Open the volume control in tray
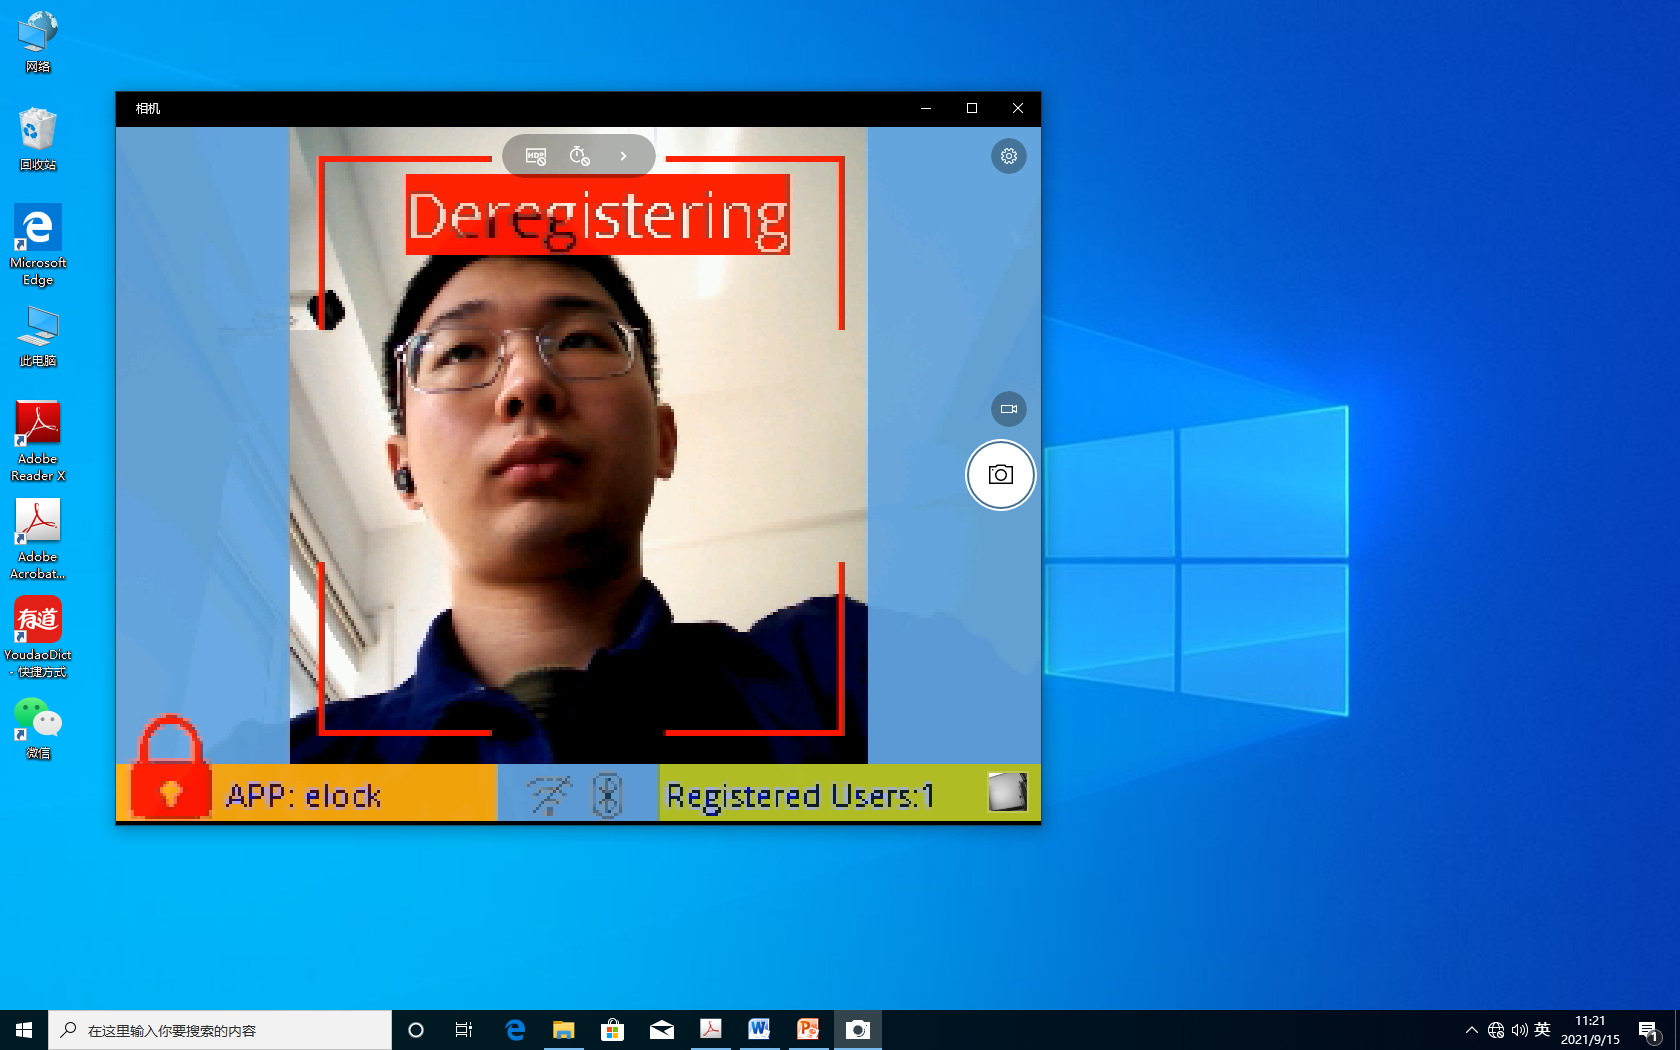Viewport: 1680px width, 1050px height. (x=1519, y=1030)
